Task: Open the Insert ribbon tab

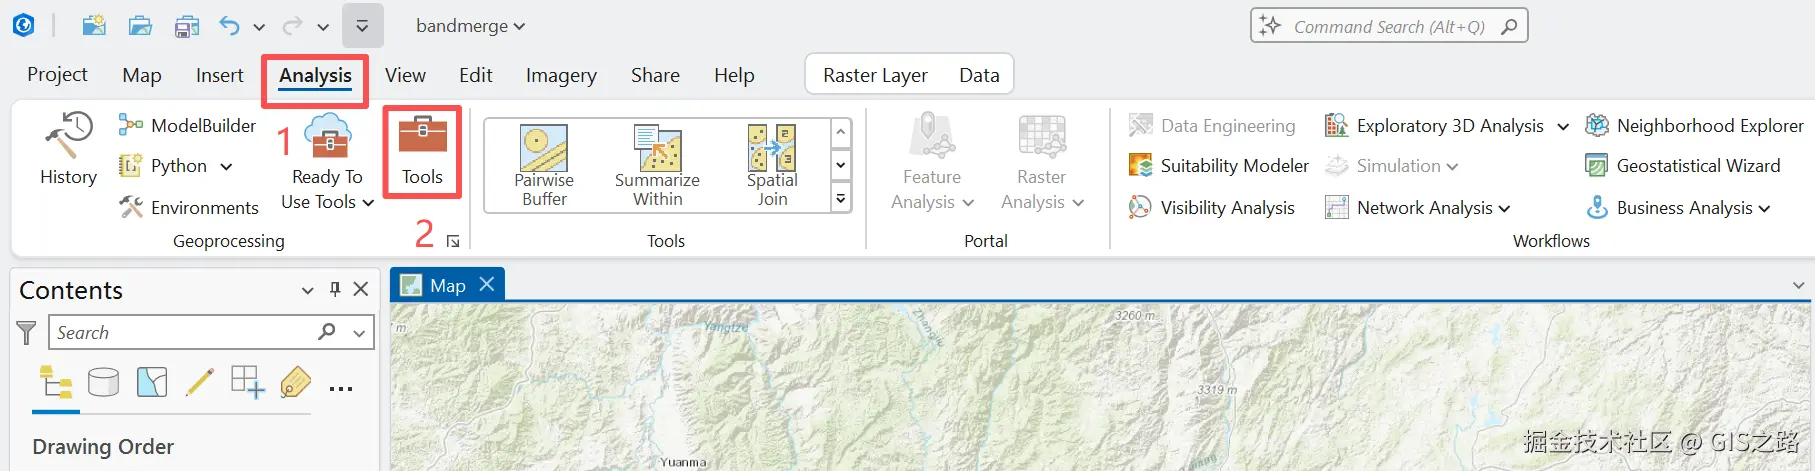Action: (x=219, y=75)
